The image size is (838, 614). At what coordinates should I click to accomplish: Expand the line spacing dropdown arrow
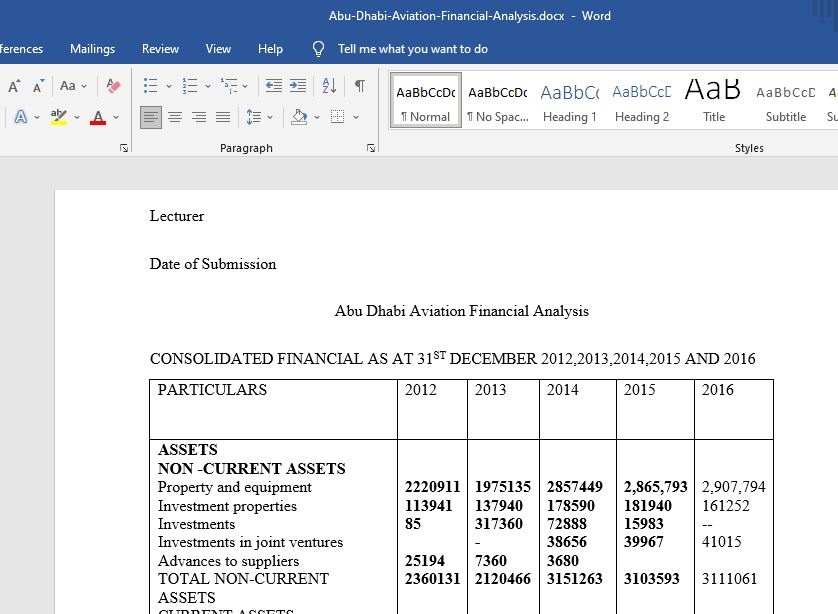pos(270,116)
